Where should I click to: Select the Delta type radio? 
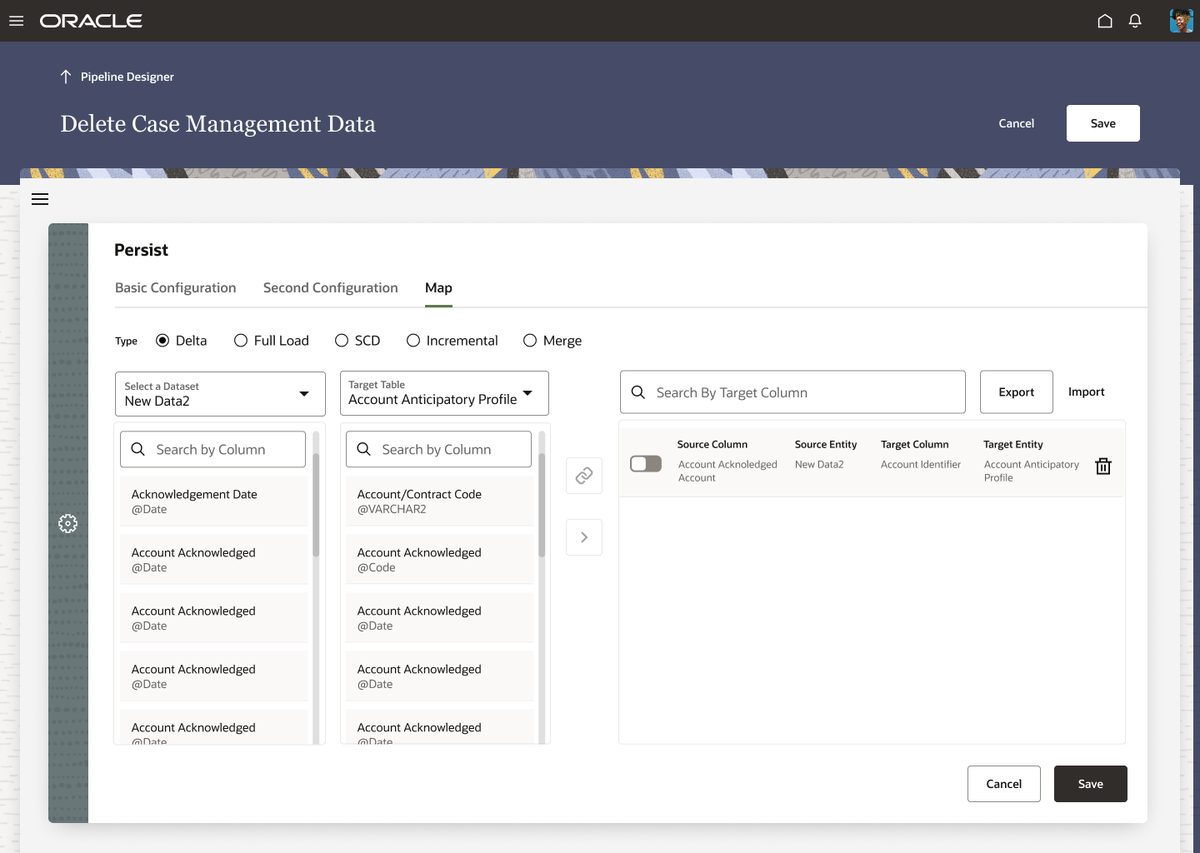163,341
